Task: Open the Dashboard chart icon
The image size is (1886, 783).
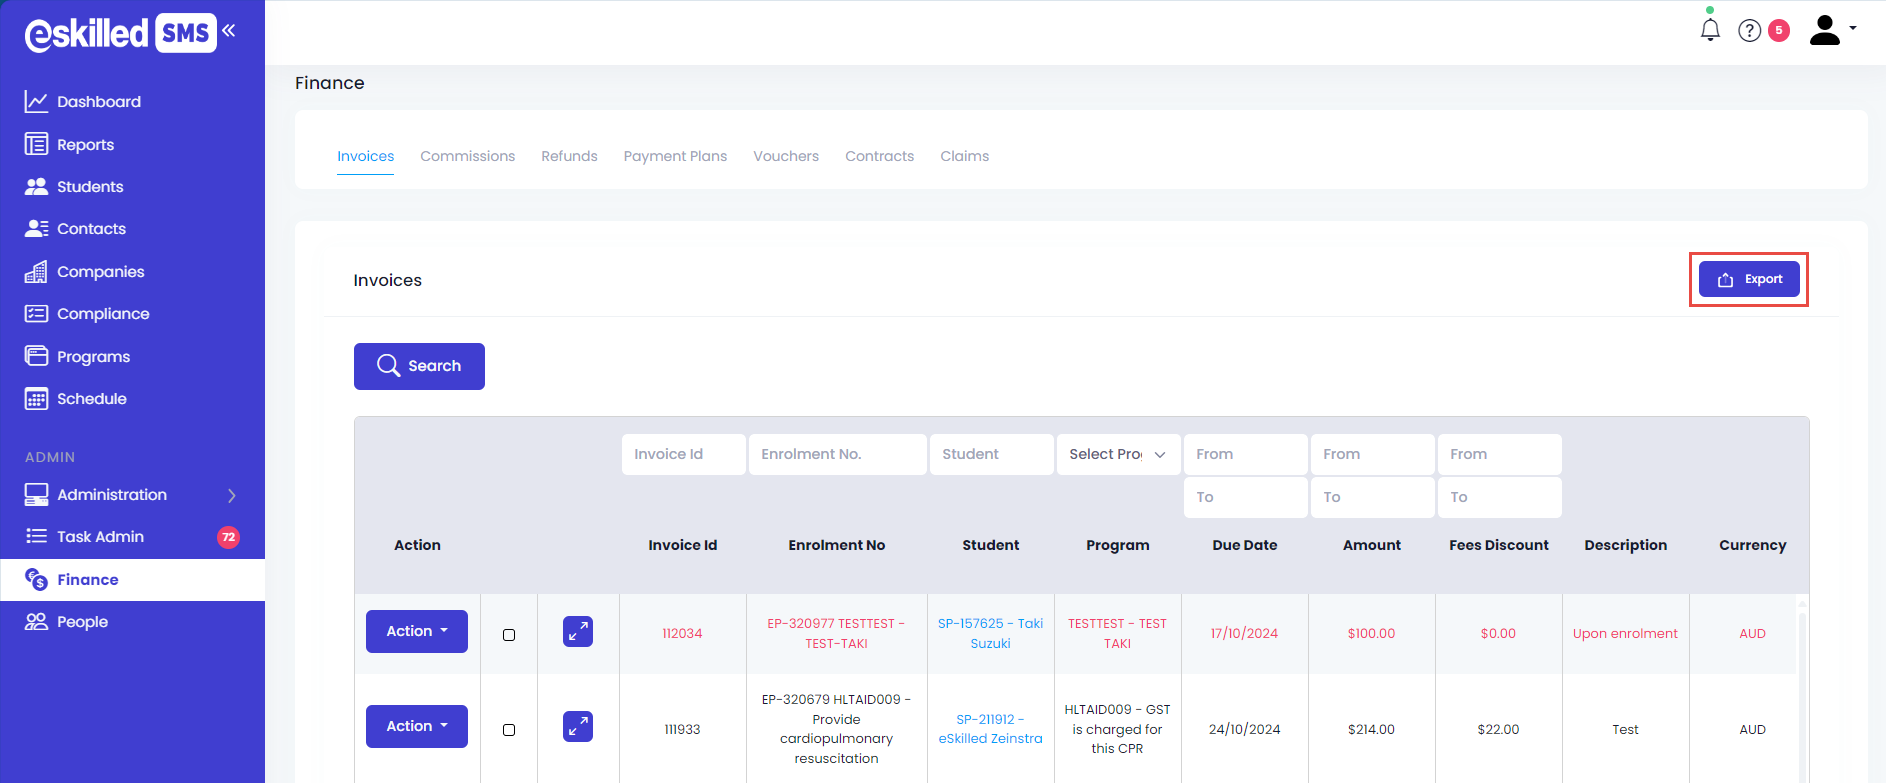Action: tap(36, 102)
